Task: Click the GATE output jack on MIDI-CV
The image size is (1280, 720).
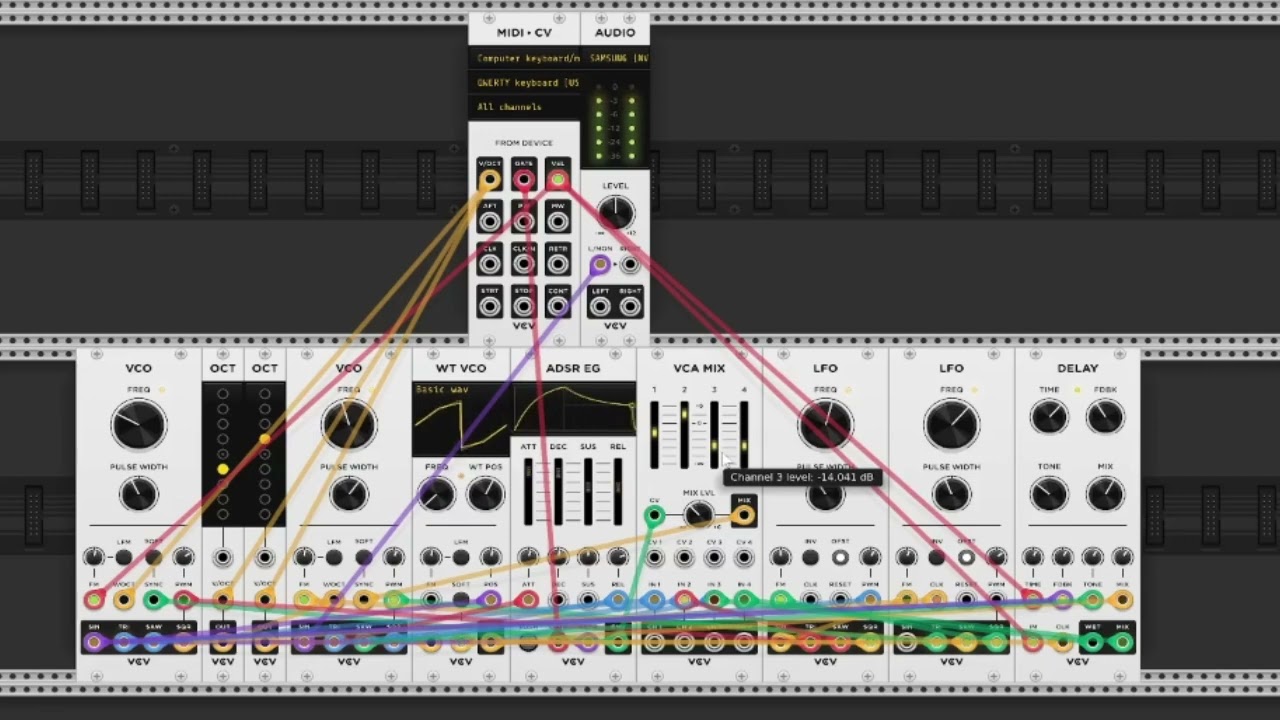Action: [524, 180]
